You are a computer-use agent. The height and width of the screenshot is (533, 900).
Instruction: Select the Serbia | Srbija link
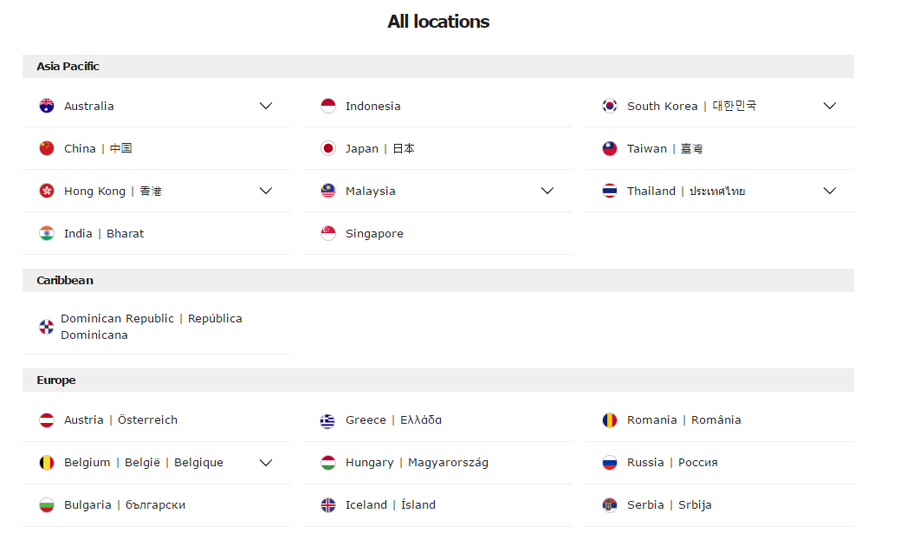[669, 506]
